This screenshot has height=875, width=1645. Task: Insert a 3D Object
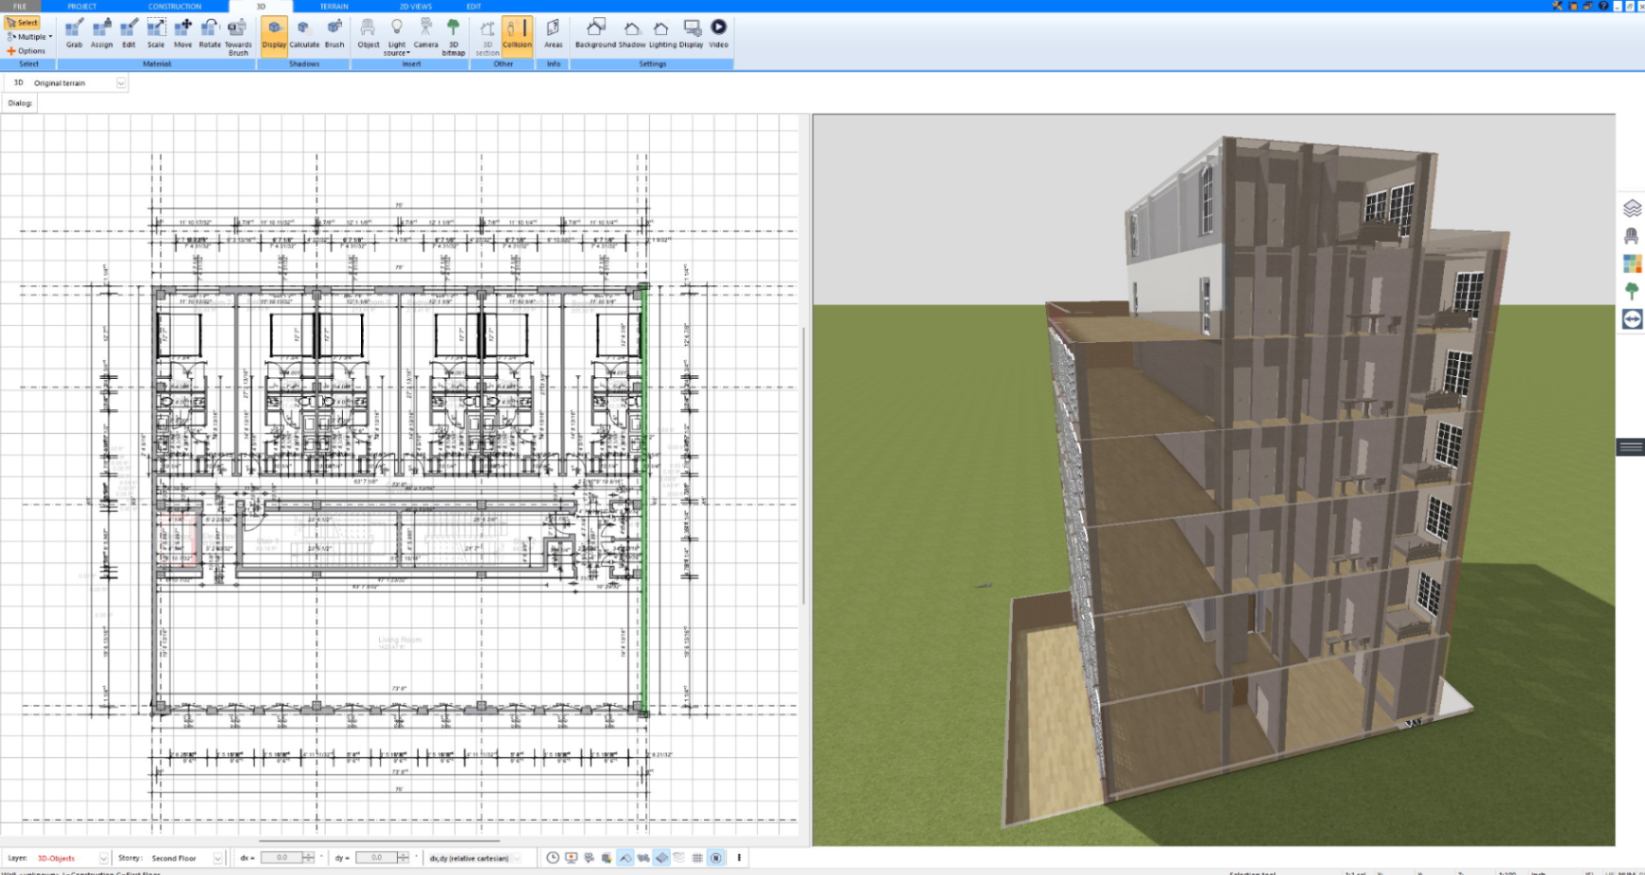tap(368, 33)
